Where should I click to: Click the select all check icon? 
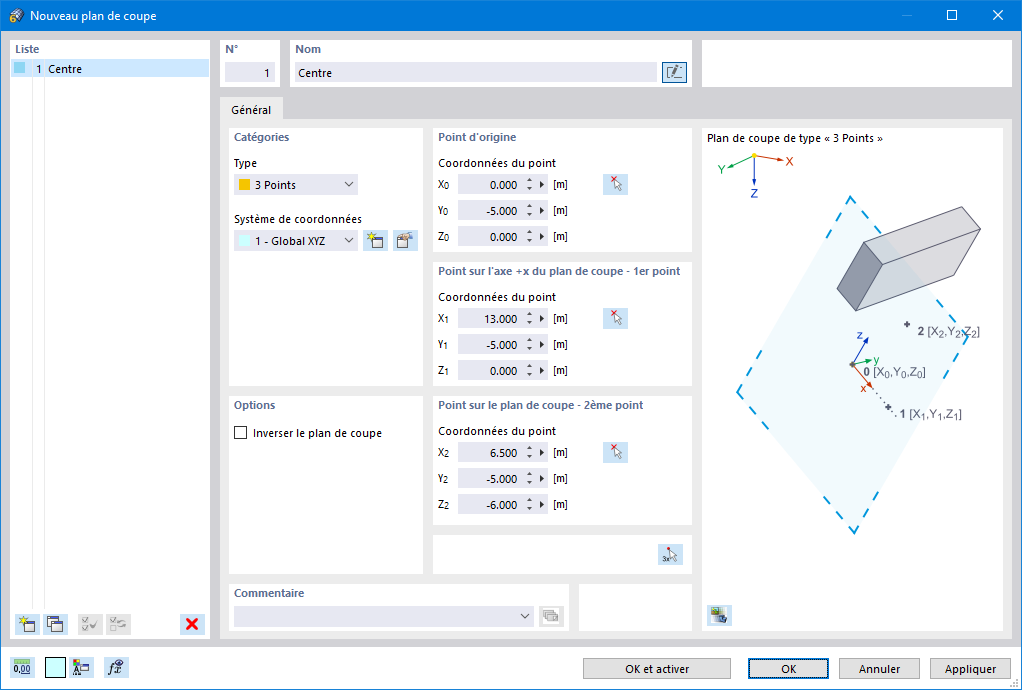click(91, 624)
